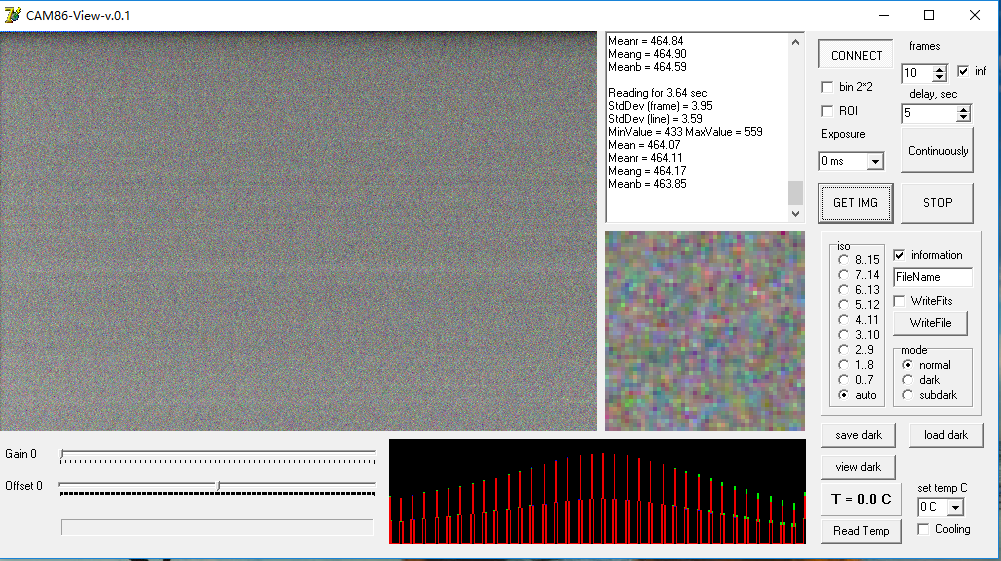Click the red histogram graph
The image size is (1001, 561).
tap(597, 491)
